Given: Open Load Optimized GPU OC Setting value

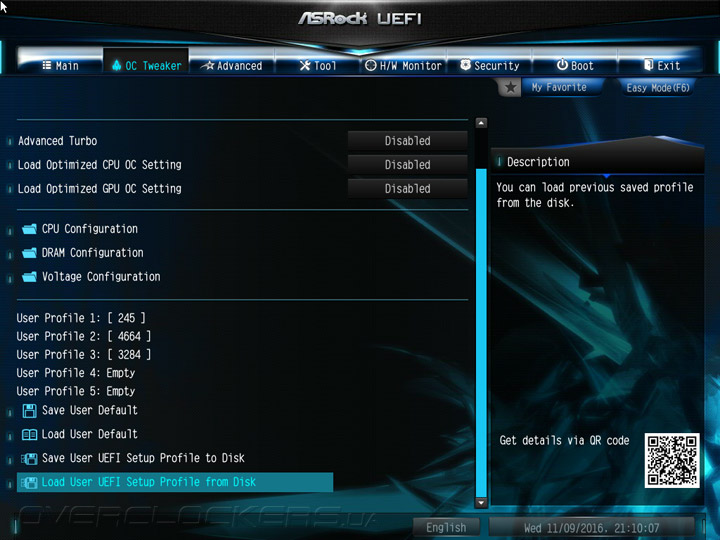Looking at the screenshot, I should (407, 188).
